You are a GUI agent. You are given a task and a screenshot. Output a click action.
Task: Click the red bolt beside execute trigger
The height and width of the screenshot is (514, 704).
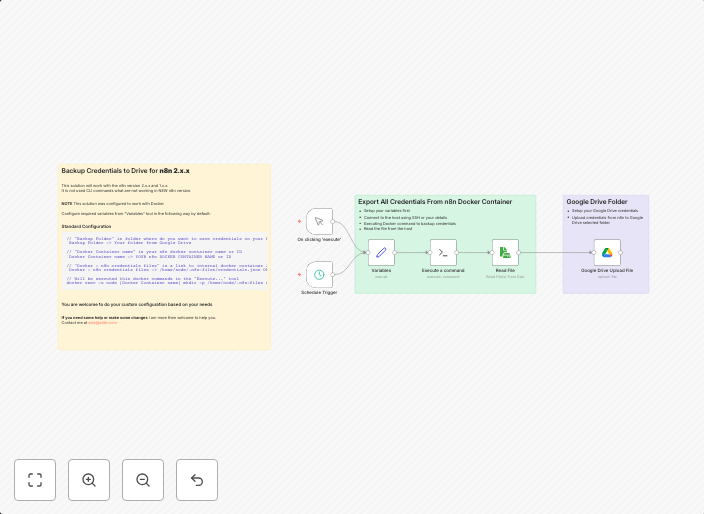click(x=299, y=221)
